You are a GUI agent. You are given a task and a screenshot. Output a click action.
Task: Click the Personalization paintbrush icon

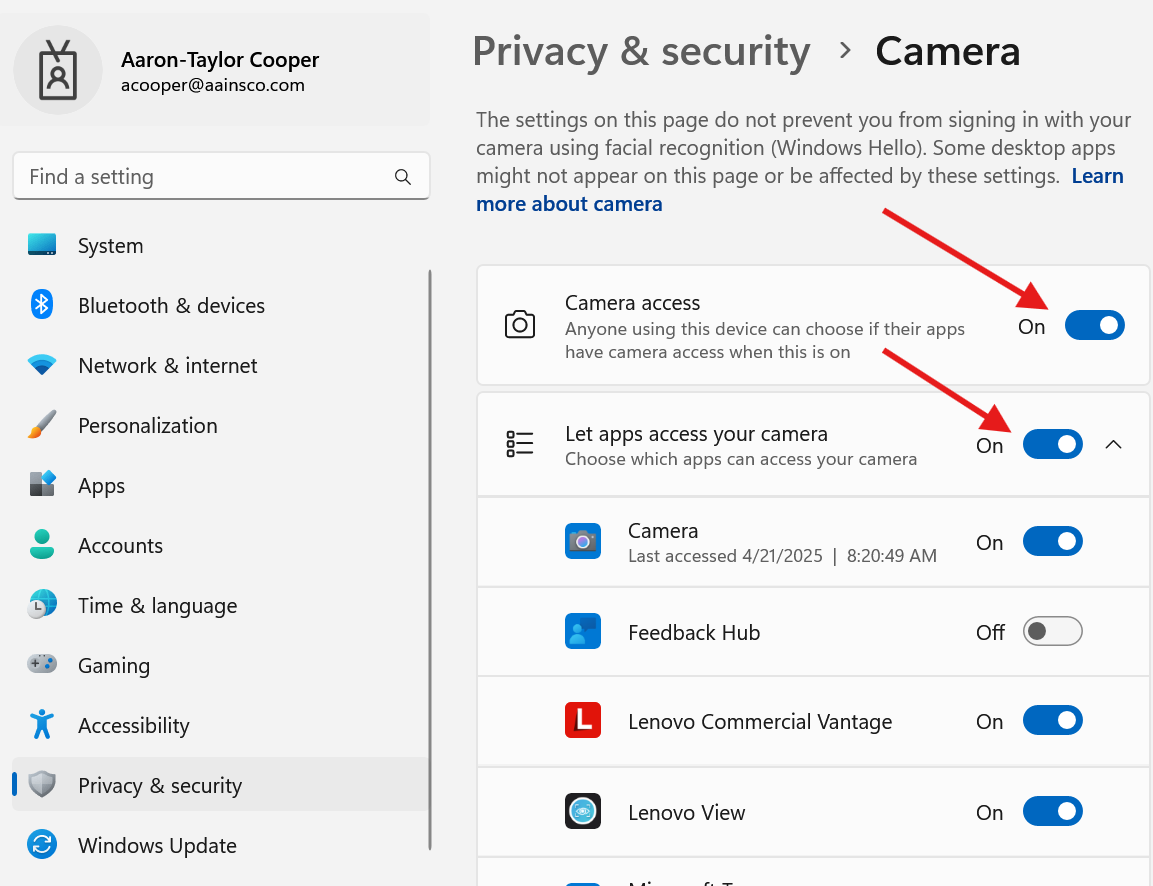tap(42, 425)
